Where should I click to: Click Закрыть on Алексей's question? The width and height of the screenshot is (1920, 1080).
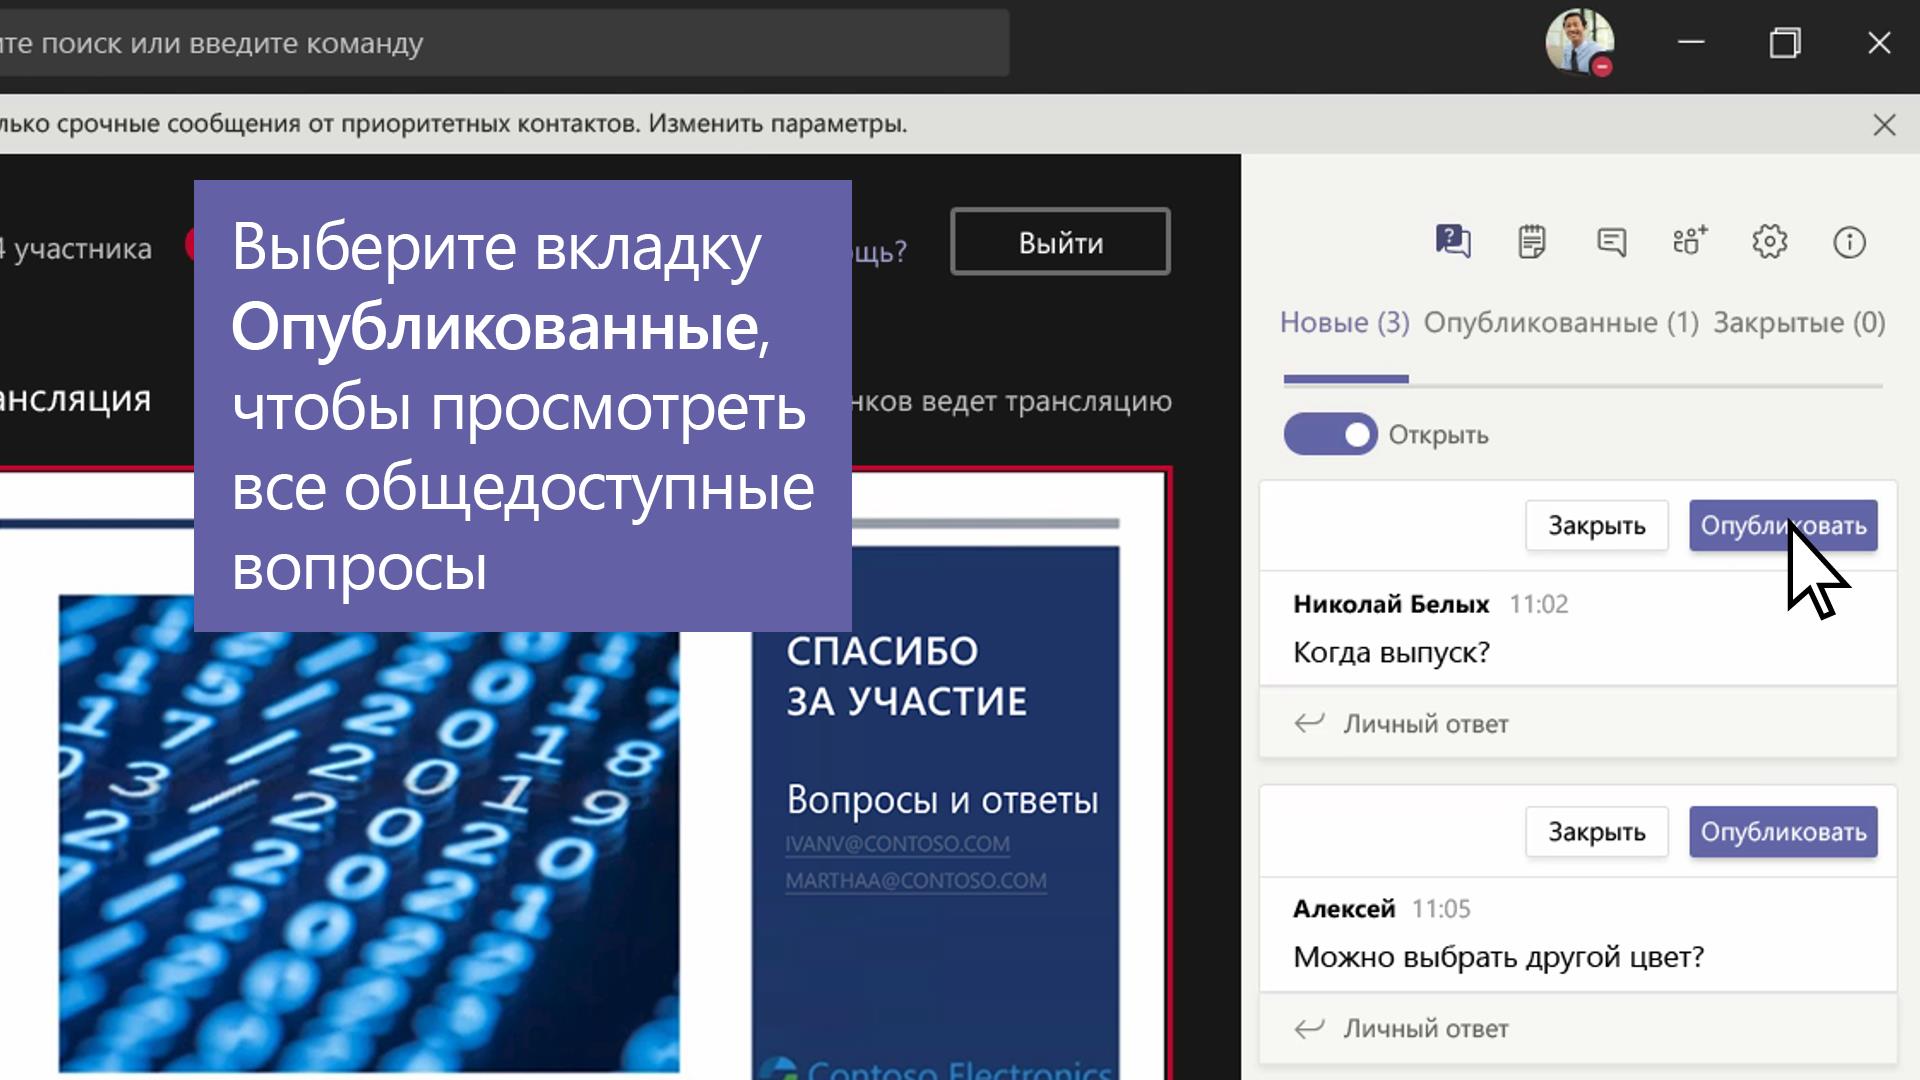coord(1597,832)
